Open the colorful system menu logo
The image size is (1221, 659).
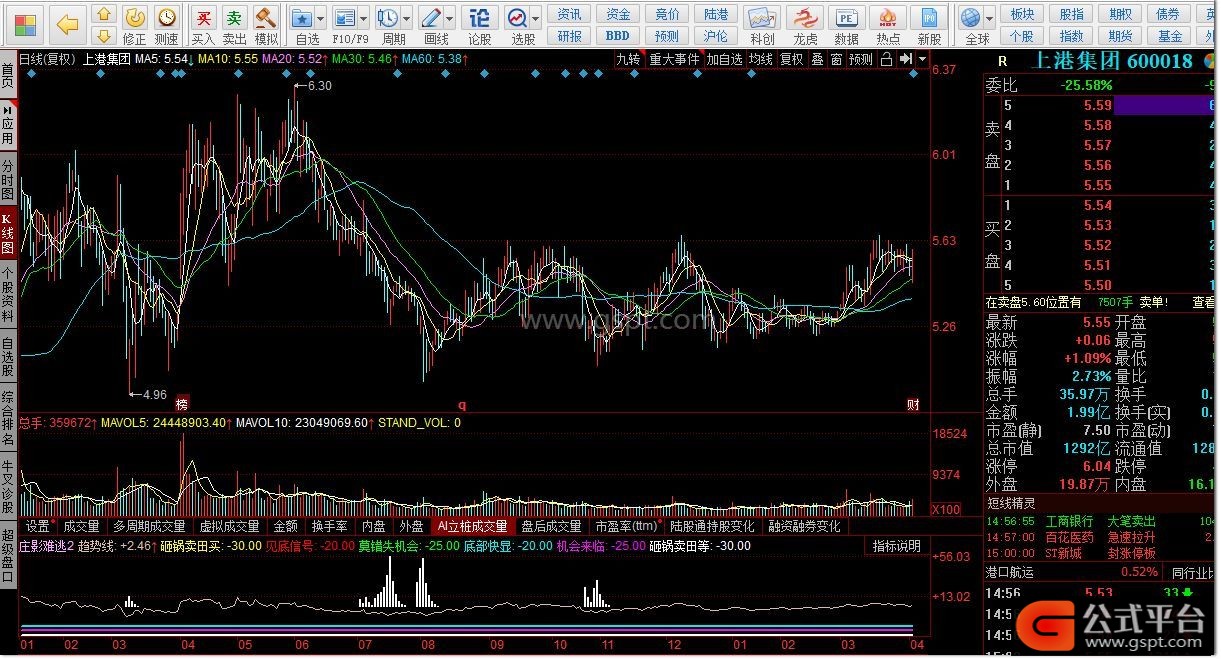pyautogui.click(x=26, y=23)
